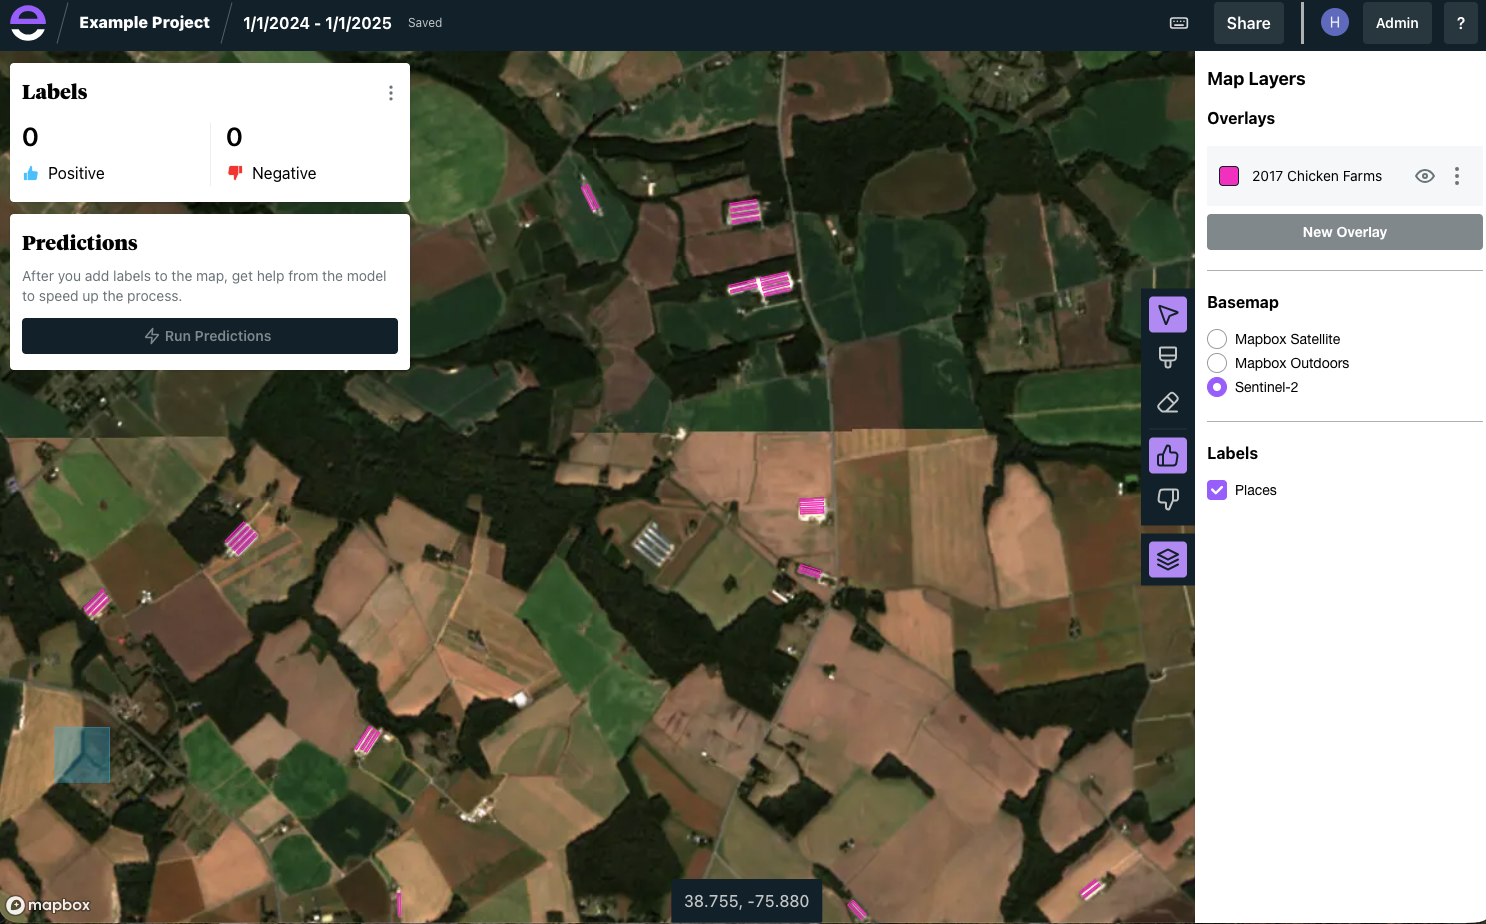Select Mapbox Satellite basemap
The image size is (1486, 924).
tap(1217, 339)
